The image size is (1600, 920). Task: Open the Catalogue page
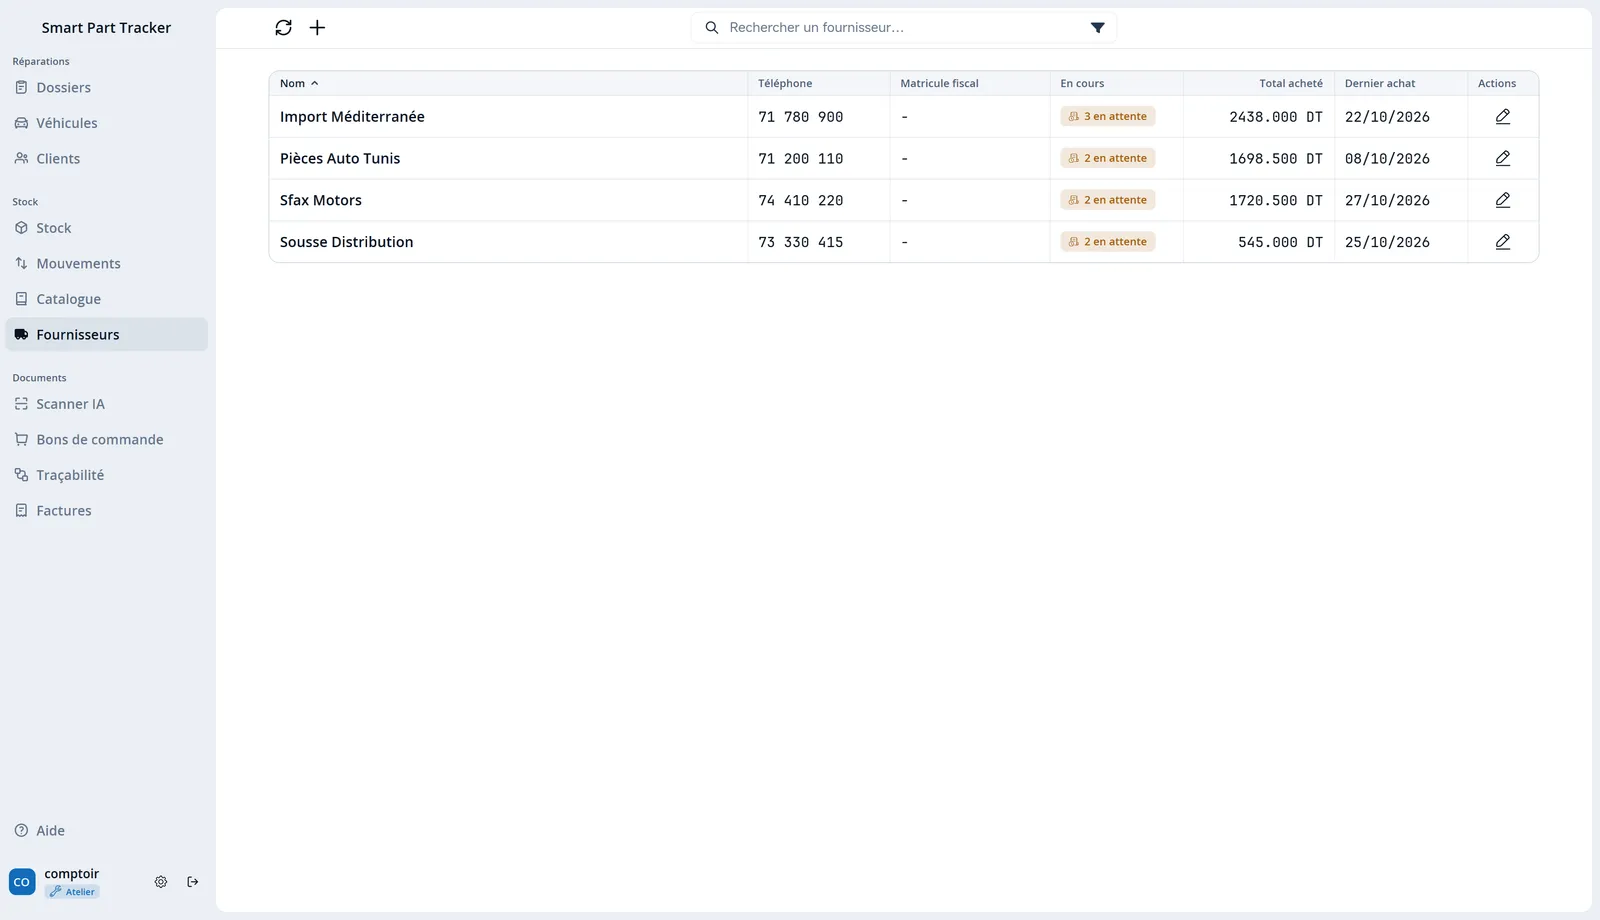[x=107, y=299]
